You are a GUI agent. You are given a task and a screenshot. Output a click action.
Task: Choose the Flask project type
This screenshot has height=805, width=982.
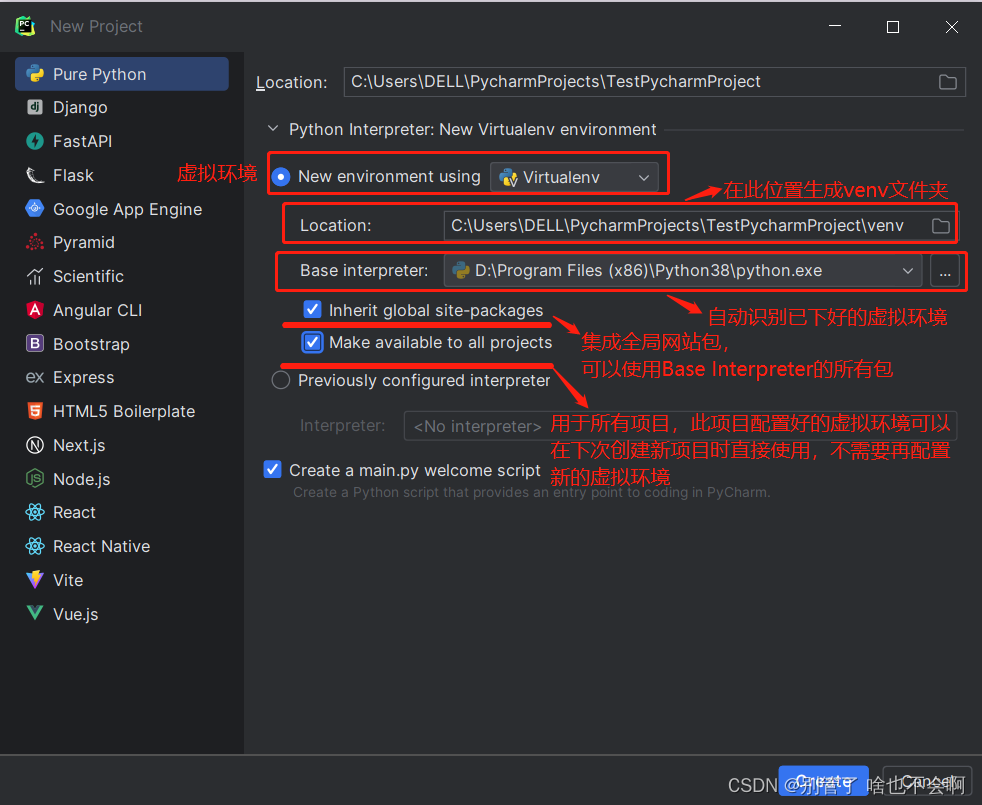121,175
